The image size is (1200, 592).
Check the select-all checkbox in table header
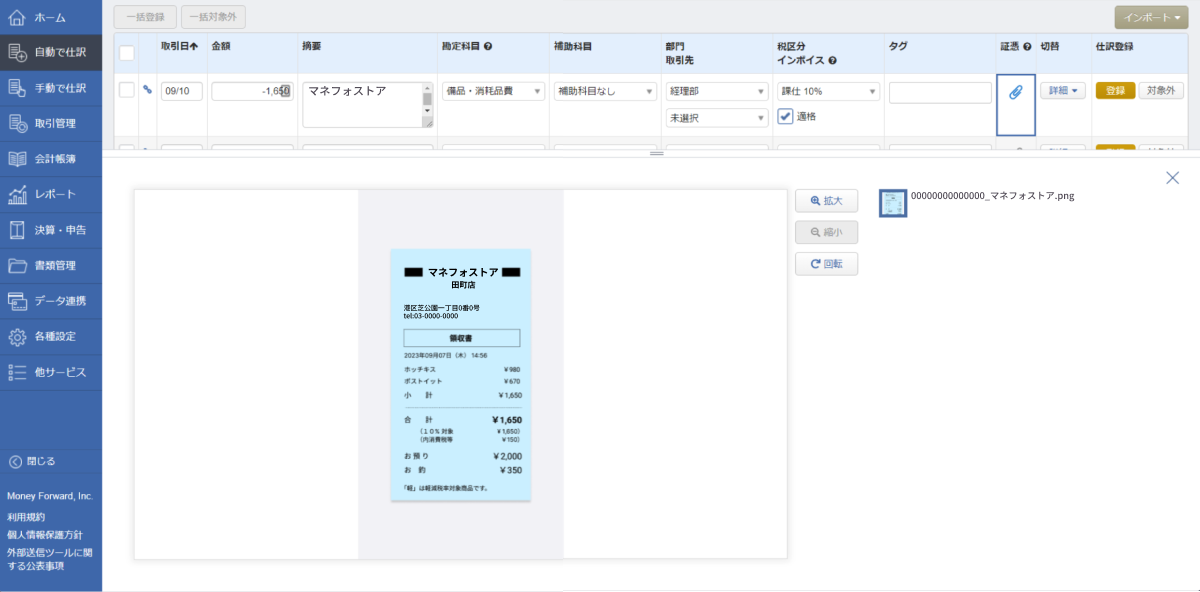click(127, 53)
